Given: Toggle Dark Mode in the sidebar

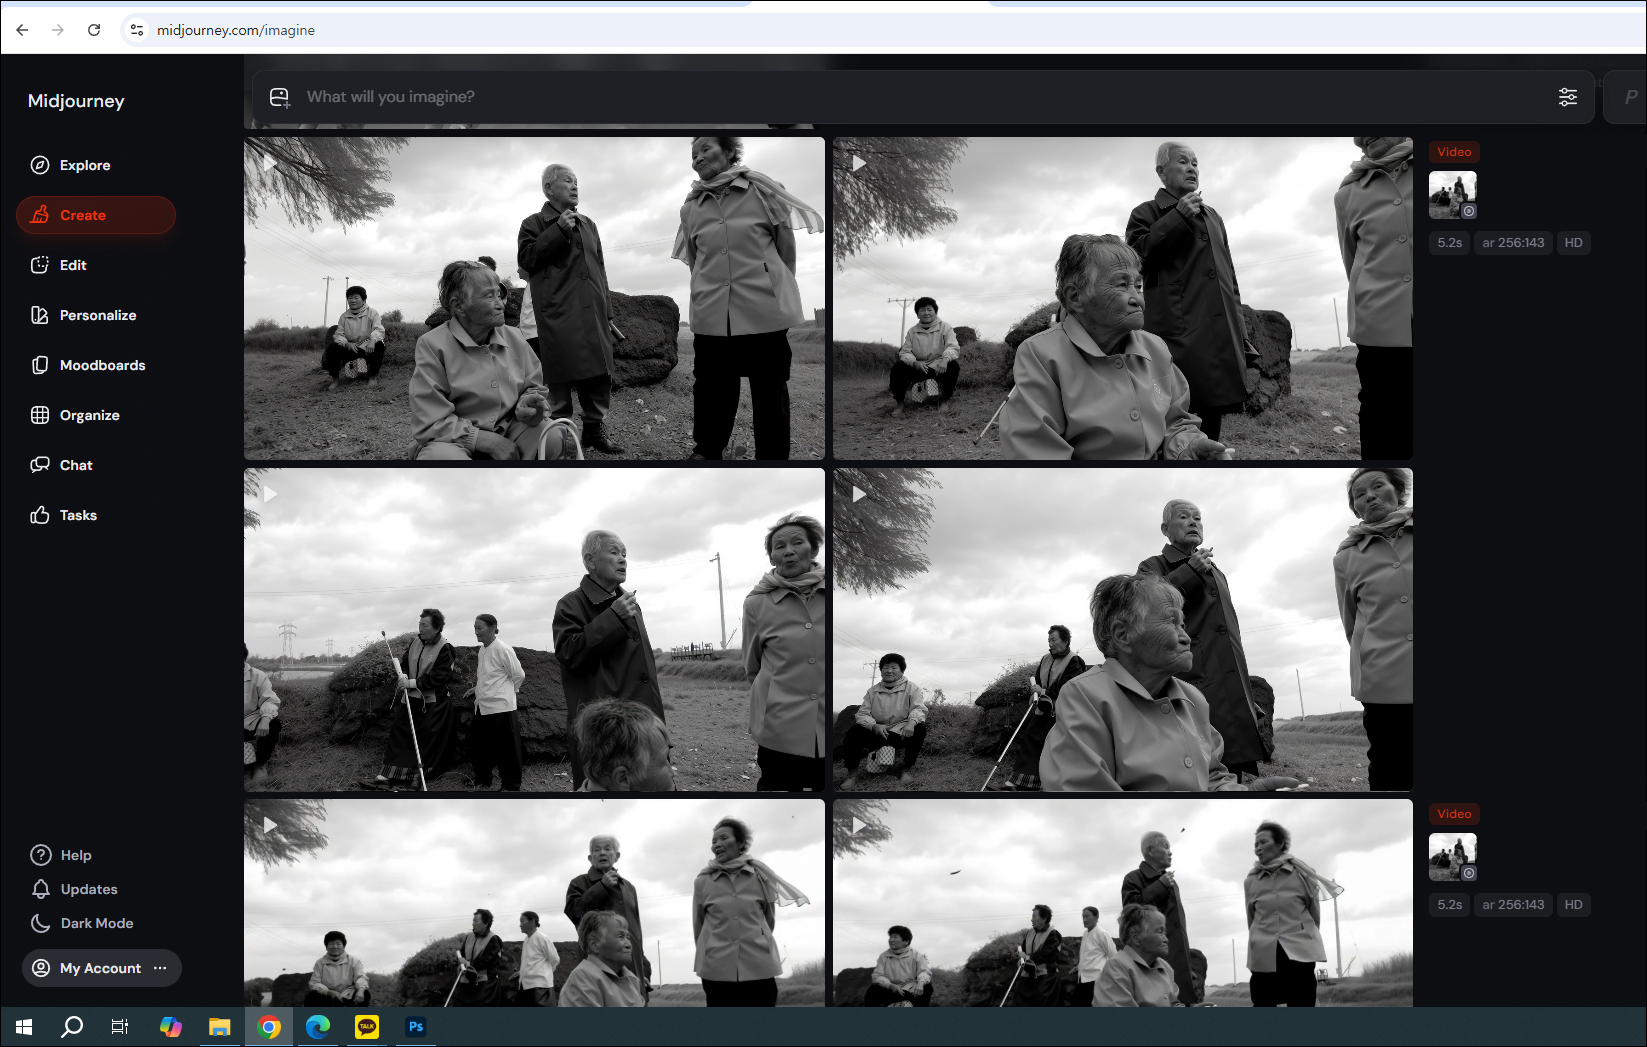Looking at the screenshot, I should click(82, 923).
